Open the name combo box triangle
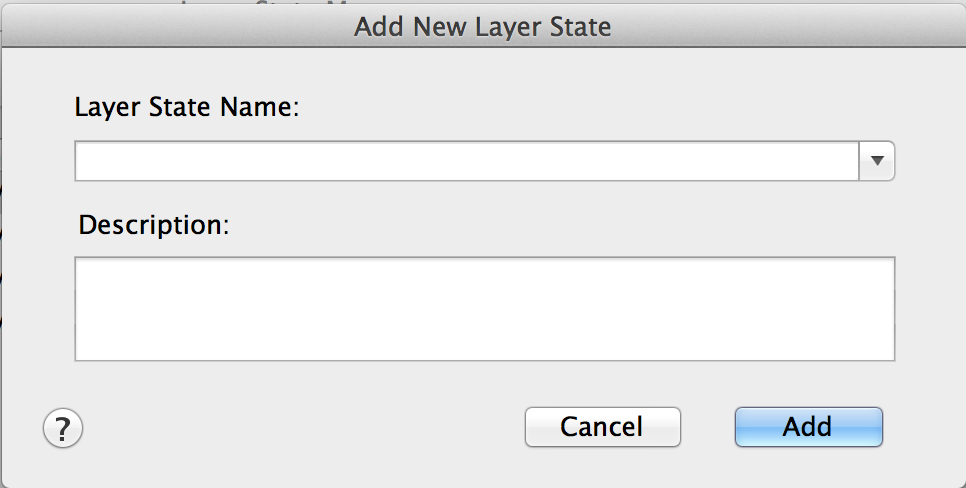This screenshot has width=966, height=488. [x=877, y=161]
